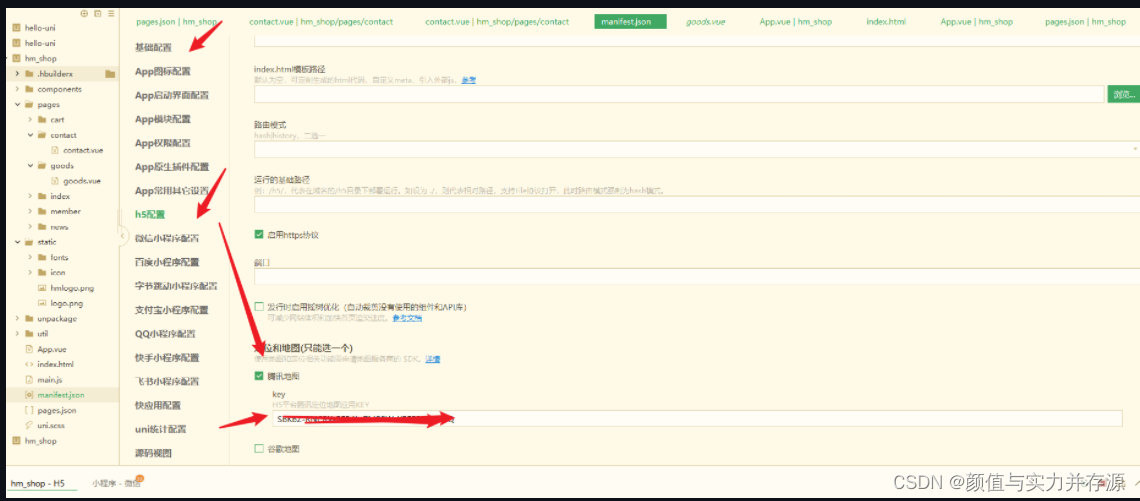
Task: Expand the index folder chevron
Action: point(30,196)
